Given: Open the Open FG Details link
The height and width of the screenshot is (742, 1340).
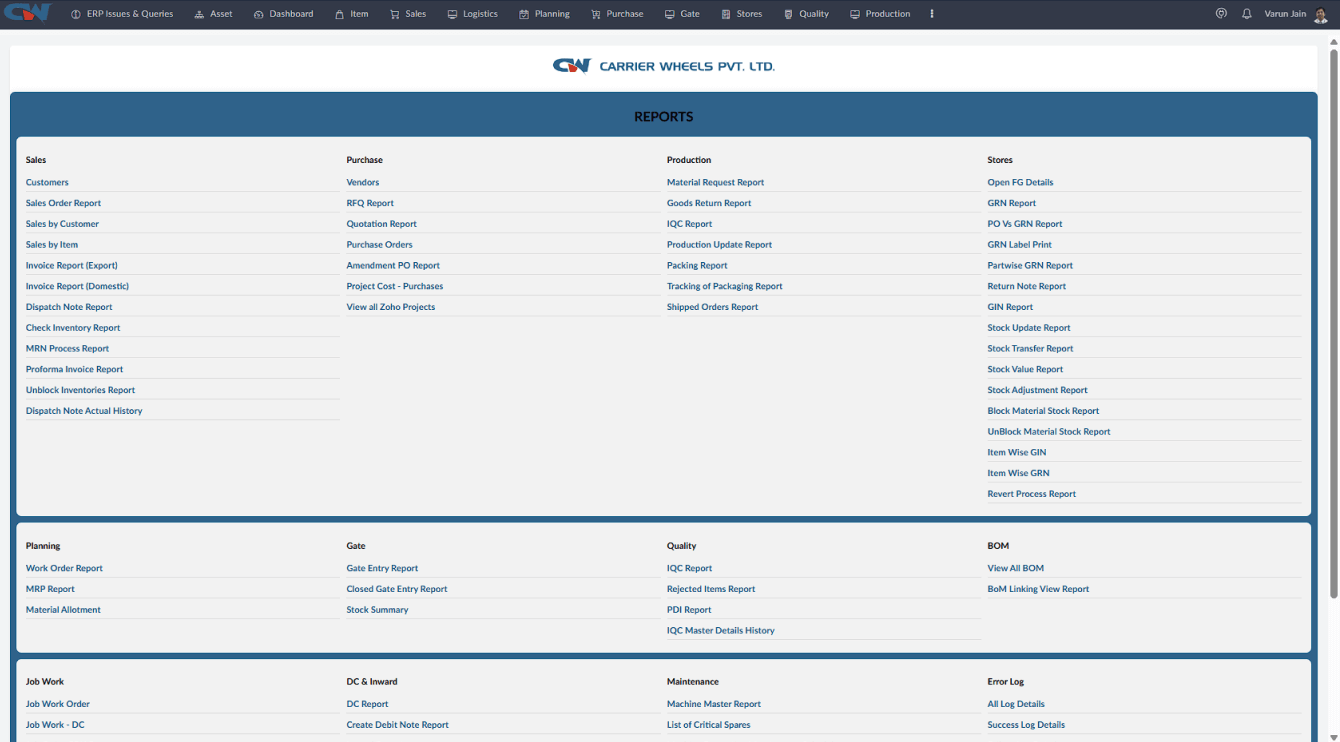Looking at the screenshot, I should tap(1021, 183).
